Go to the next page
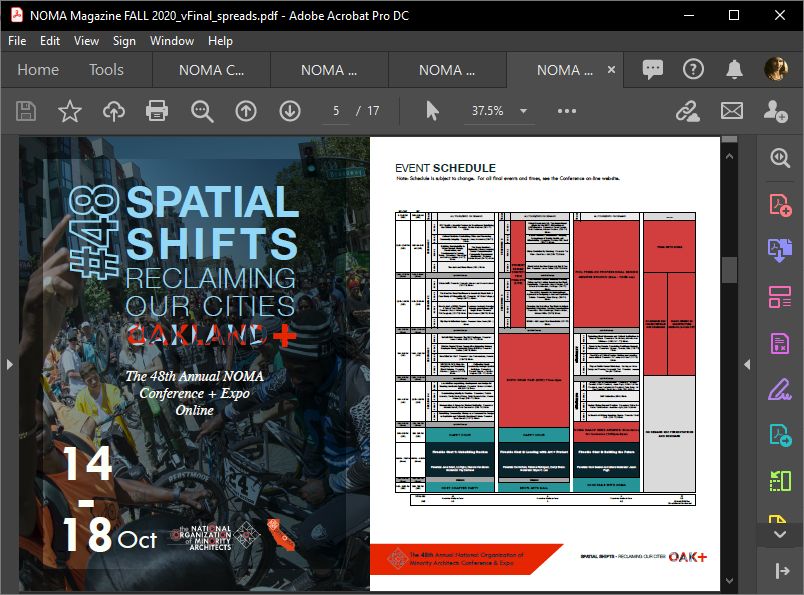The width and height of the screenshot is (804, 595). (290, 111)
